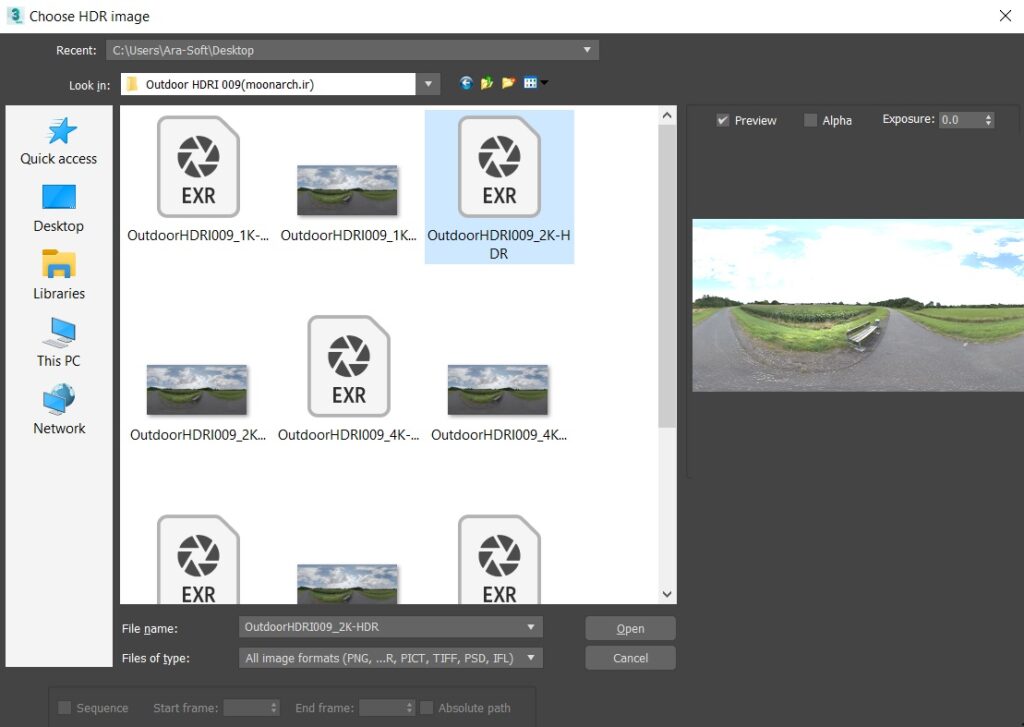The height and width of the screenshot is (727, 1024).
Task: Click the HDR panorama preview image
Action: click(x=857, y=305)
